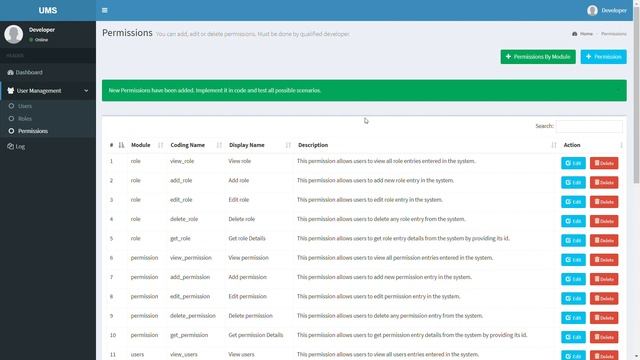The width and height of the screenshot is (640, 360).
Task: Delete the view_permission entry
Action: [x=604, y=260]
